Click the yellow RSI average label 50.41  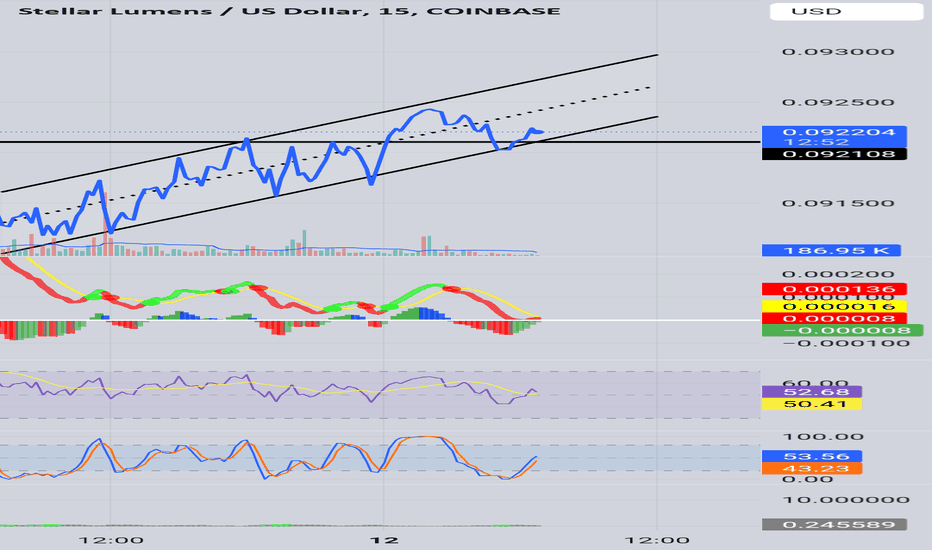click(x=811, y=404)
